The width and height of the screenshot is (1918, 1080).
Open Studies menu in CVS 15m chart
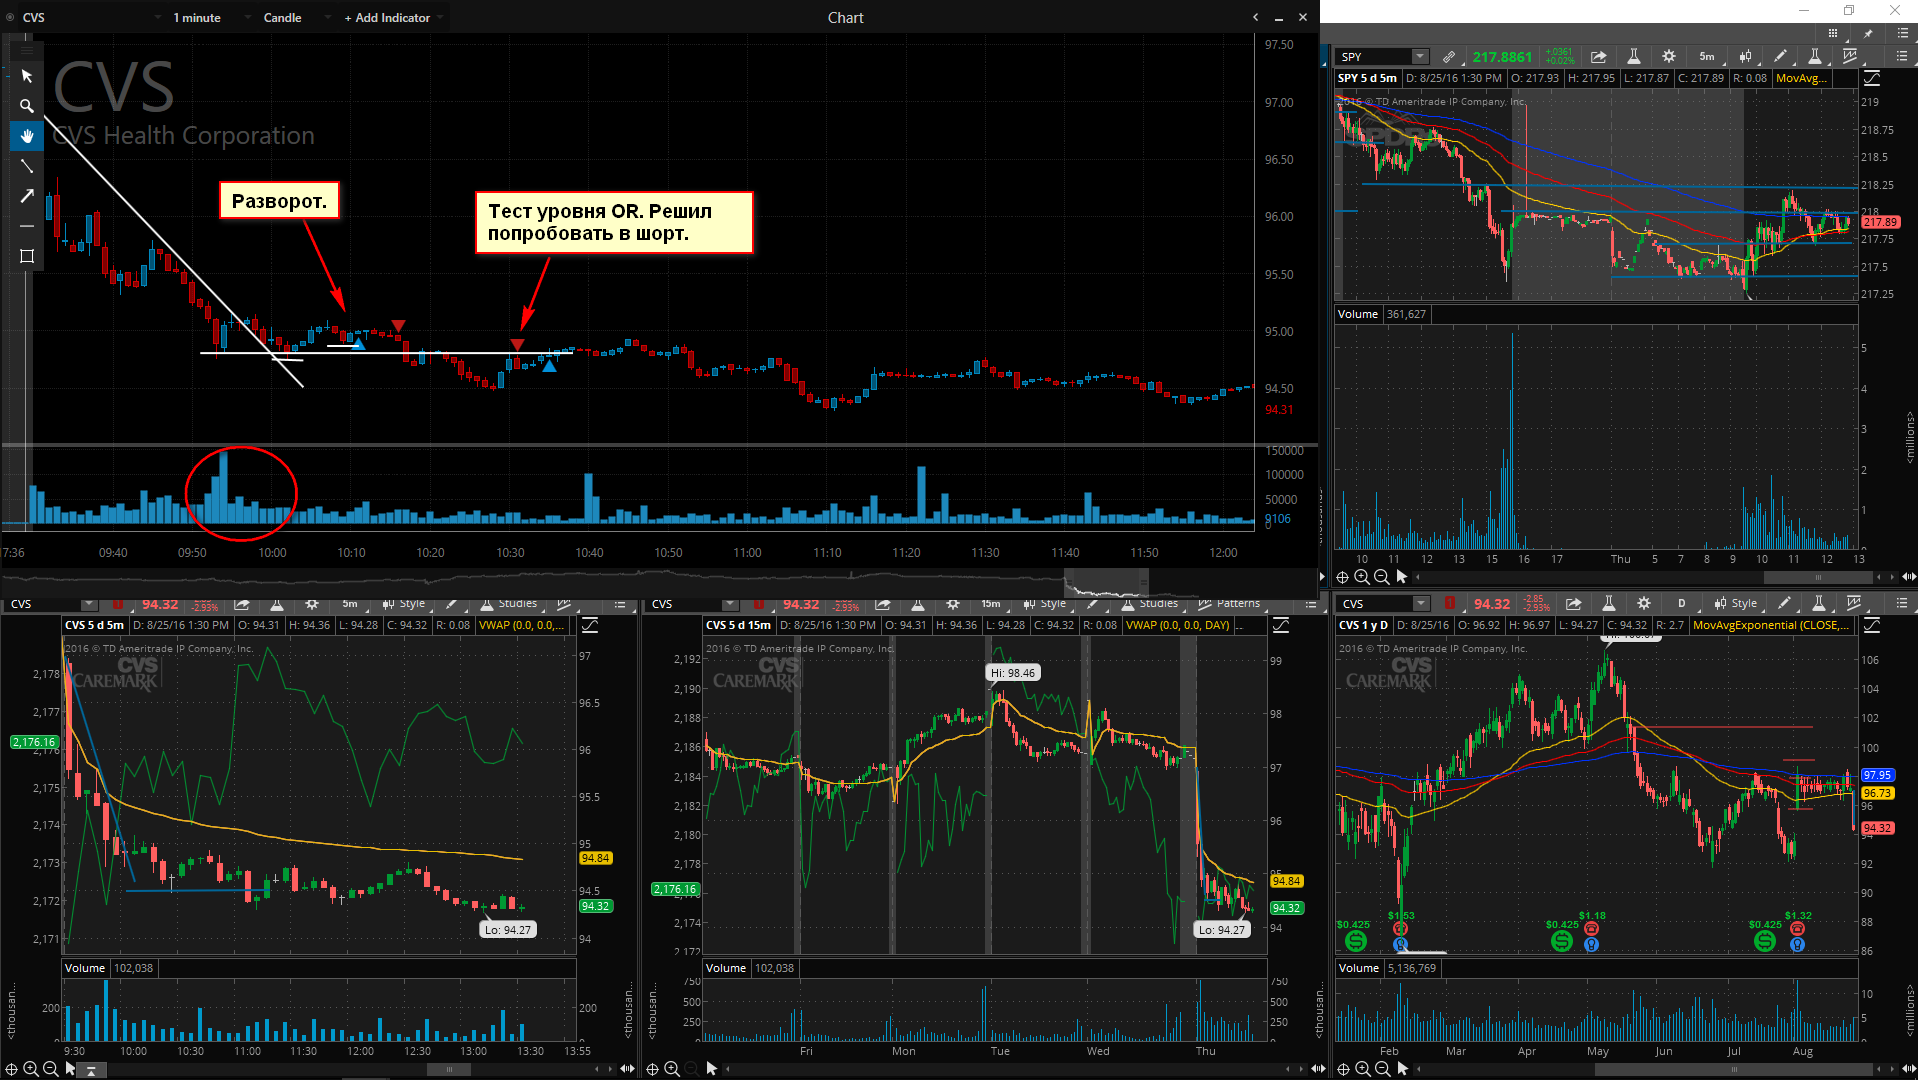pos(1149,604)
